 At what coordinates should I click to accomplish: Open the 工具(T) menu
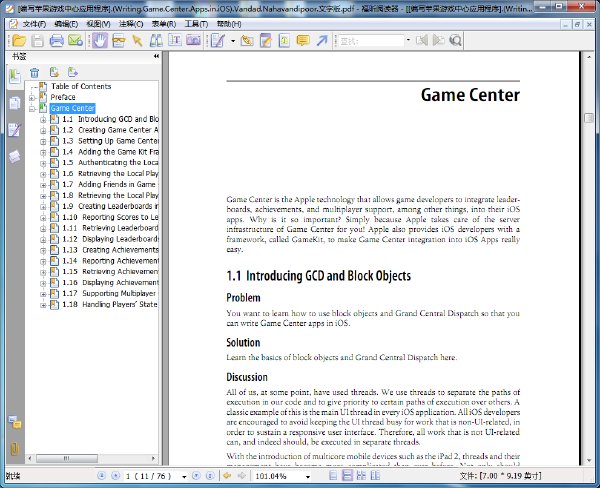point(196,24)
